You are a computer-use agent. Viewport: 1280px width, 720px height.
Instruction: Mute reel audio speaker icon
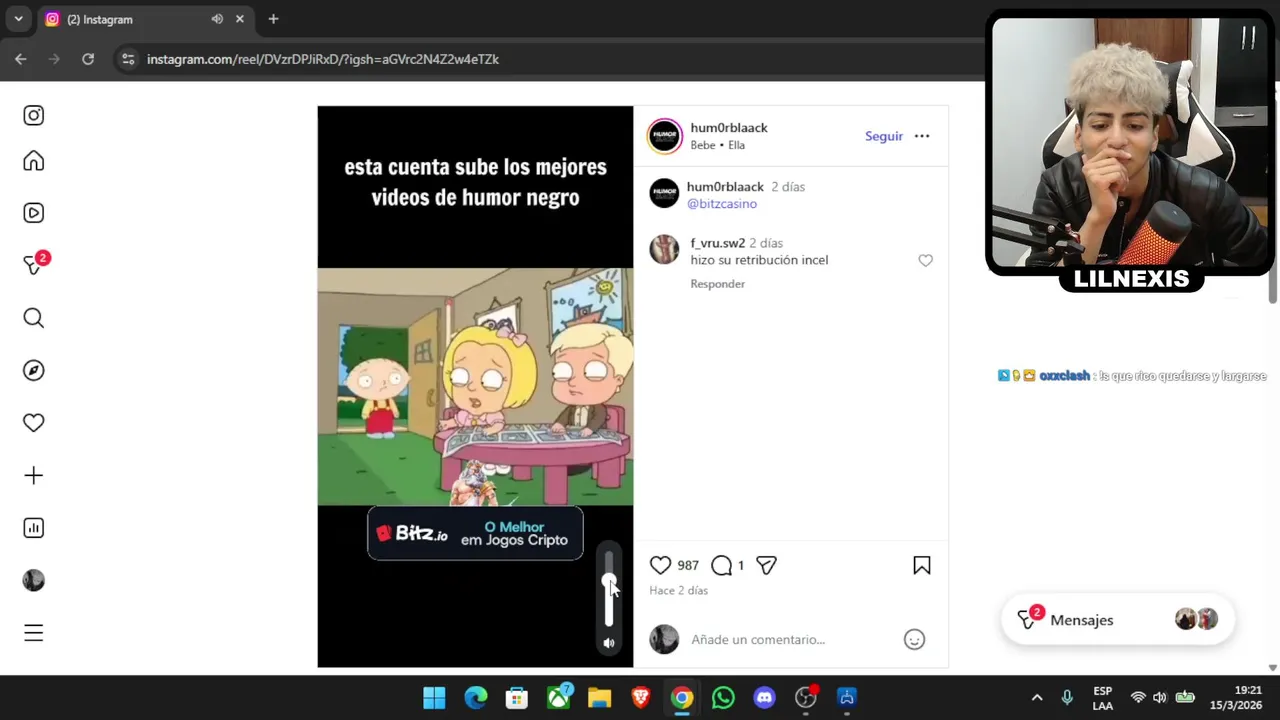pos(609,643)
